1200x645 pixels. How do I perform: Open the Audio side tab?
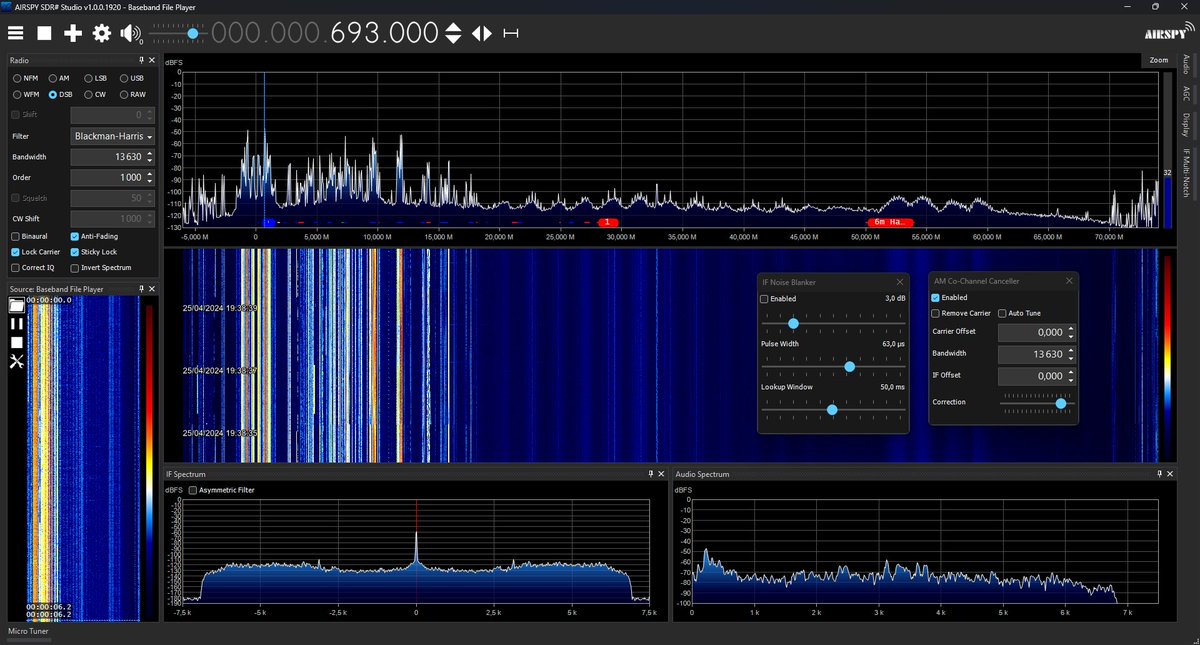click(1187, 66)
